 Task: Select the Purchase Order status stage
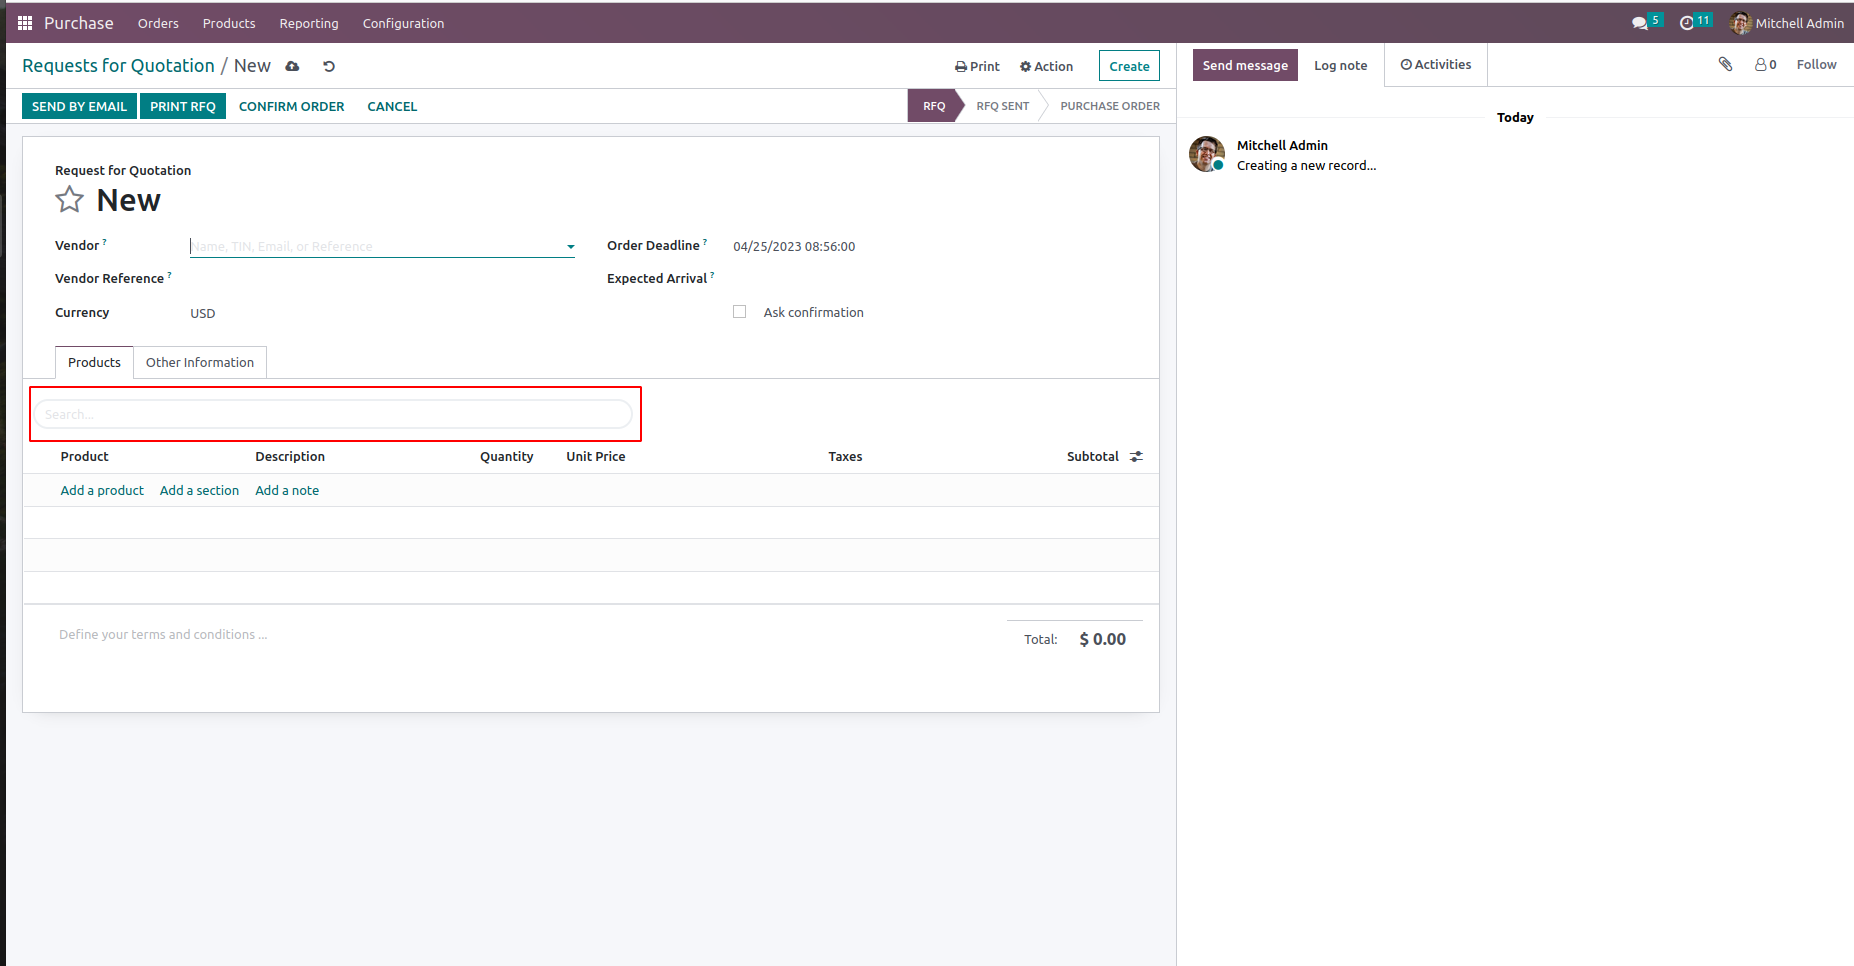click(1110, 106)
